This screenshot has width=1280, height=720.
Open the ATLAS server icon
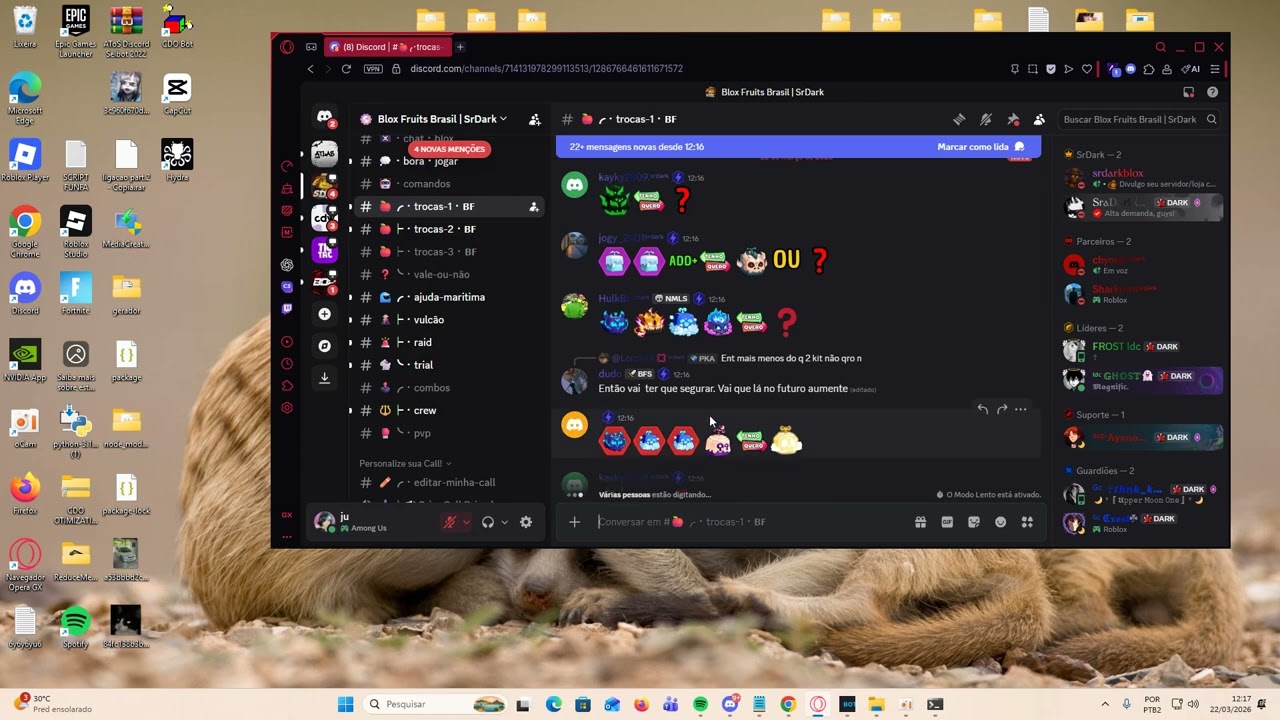click(x=324, y=153)
